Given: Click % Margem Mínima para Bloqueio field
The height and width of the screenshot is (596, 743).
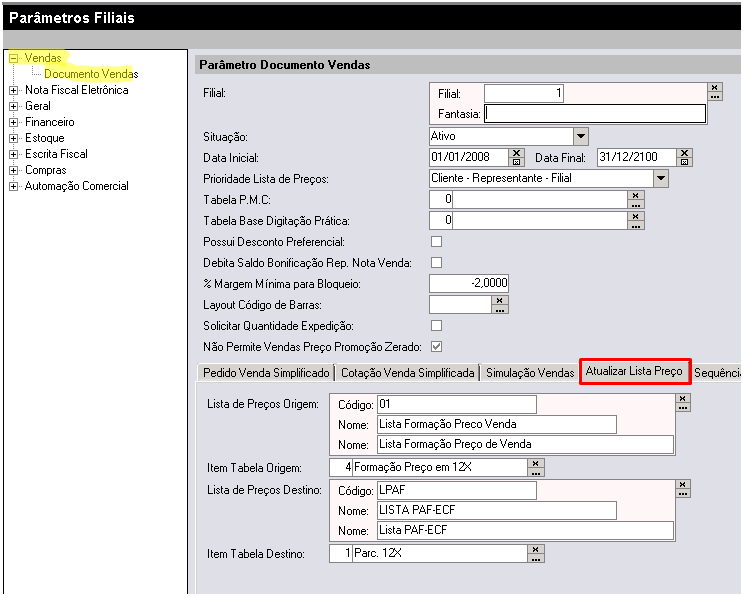Looking at the screenshot, I should click(x=469, y=283).
